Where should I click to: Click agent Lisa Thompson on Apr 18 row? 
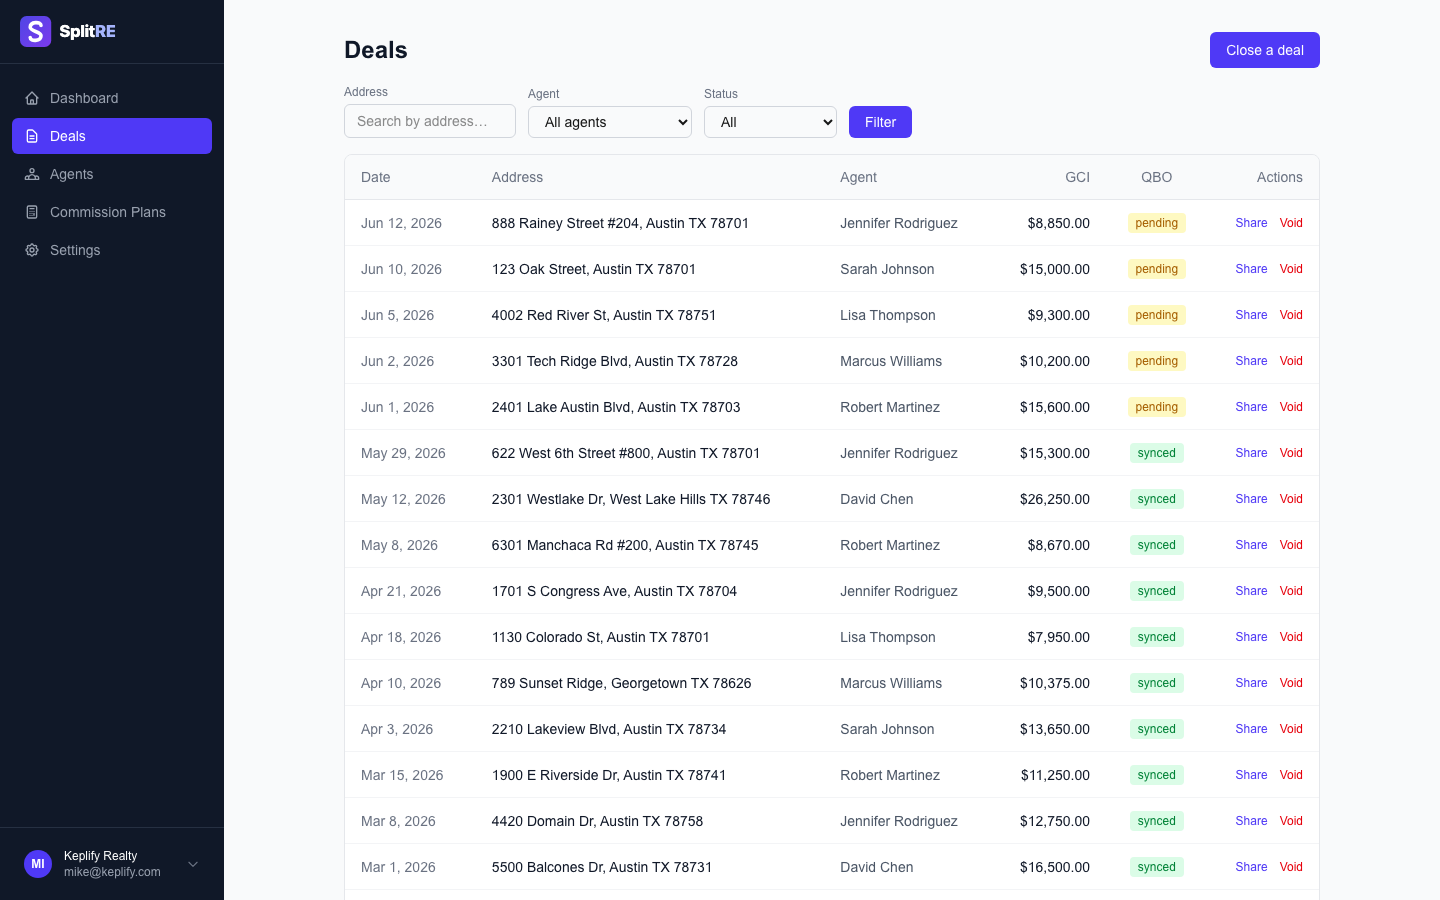[888, 637]
